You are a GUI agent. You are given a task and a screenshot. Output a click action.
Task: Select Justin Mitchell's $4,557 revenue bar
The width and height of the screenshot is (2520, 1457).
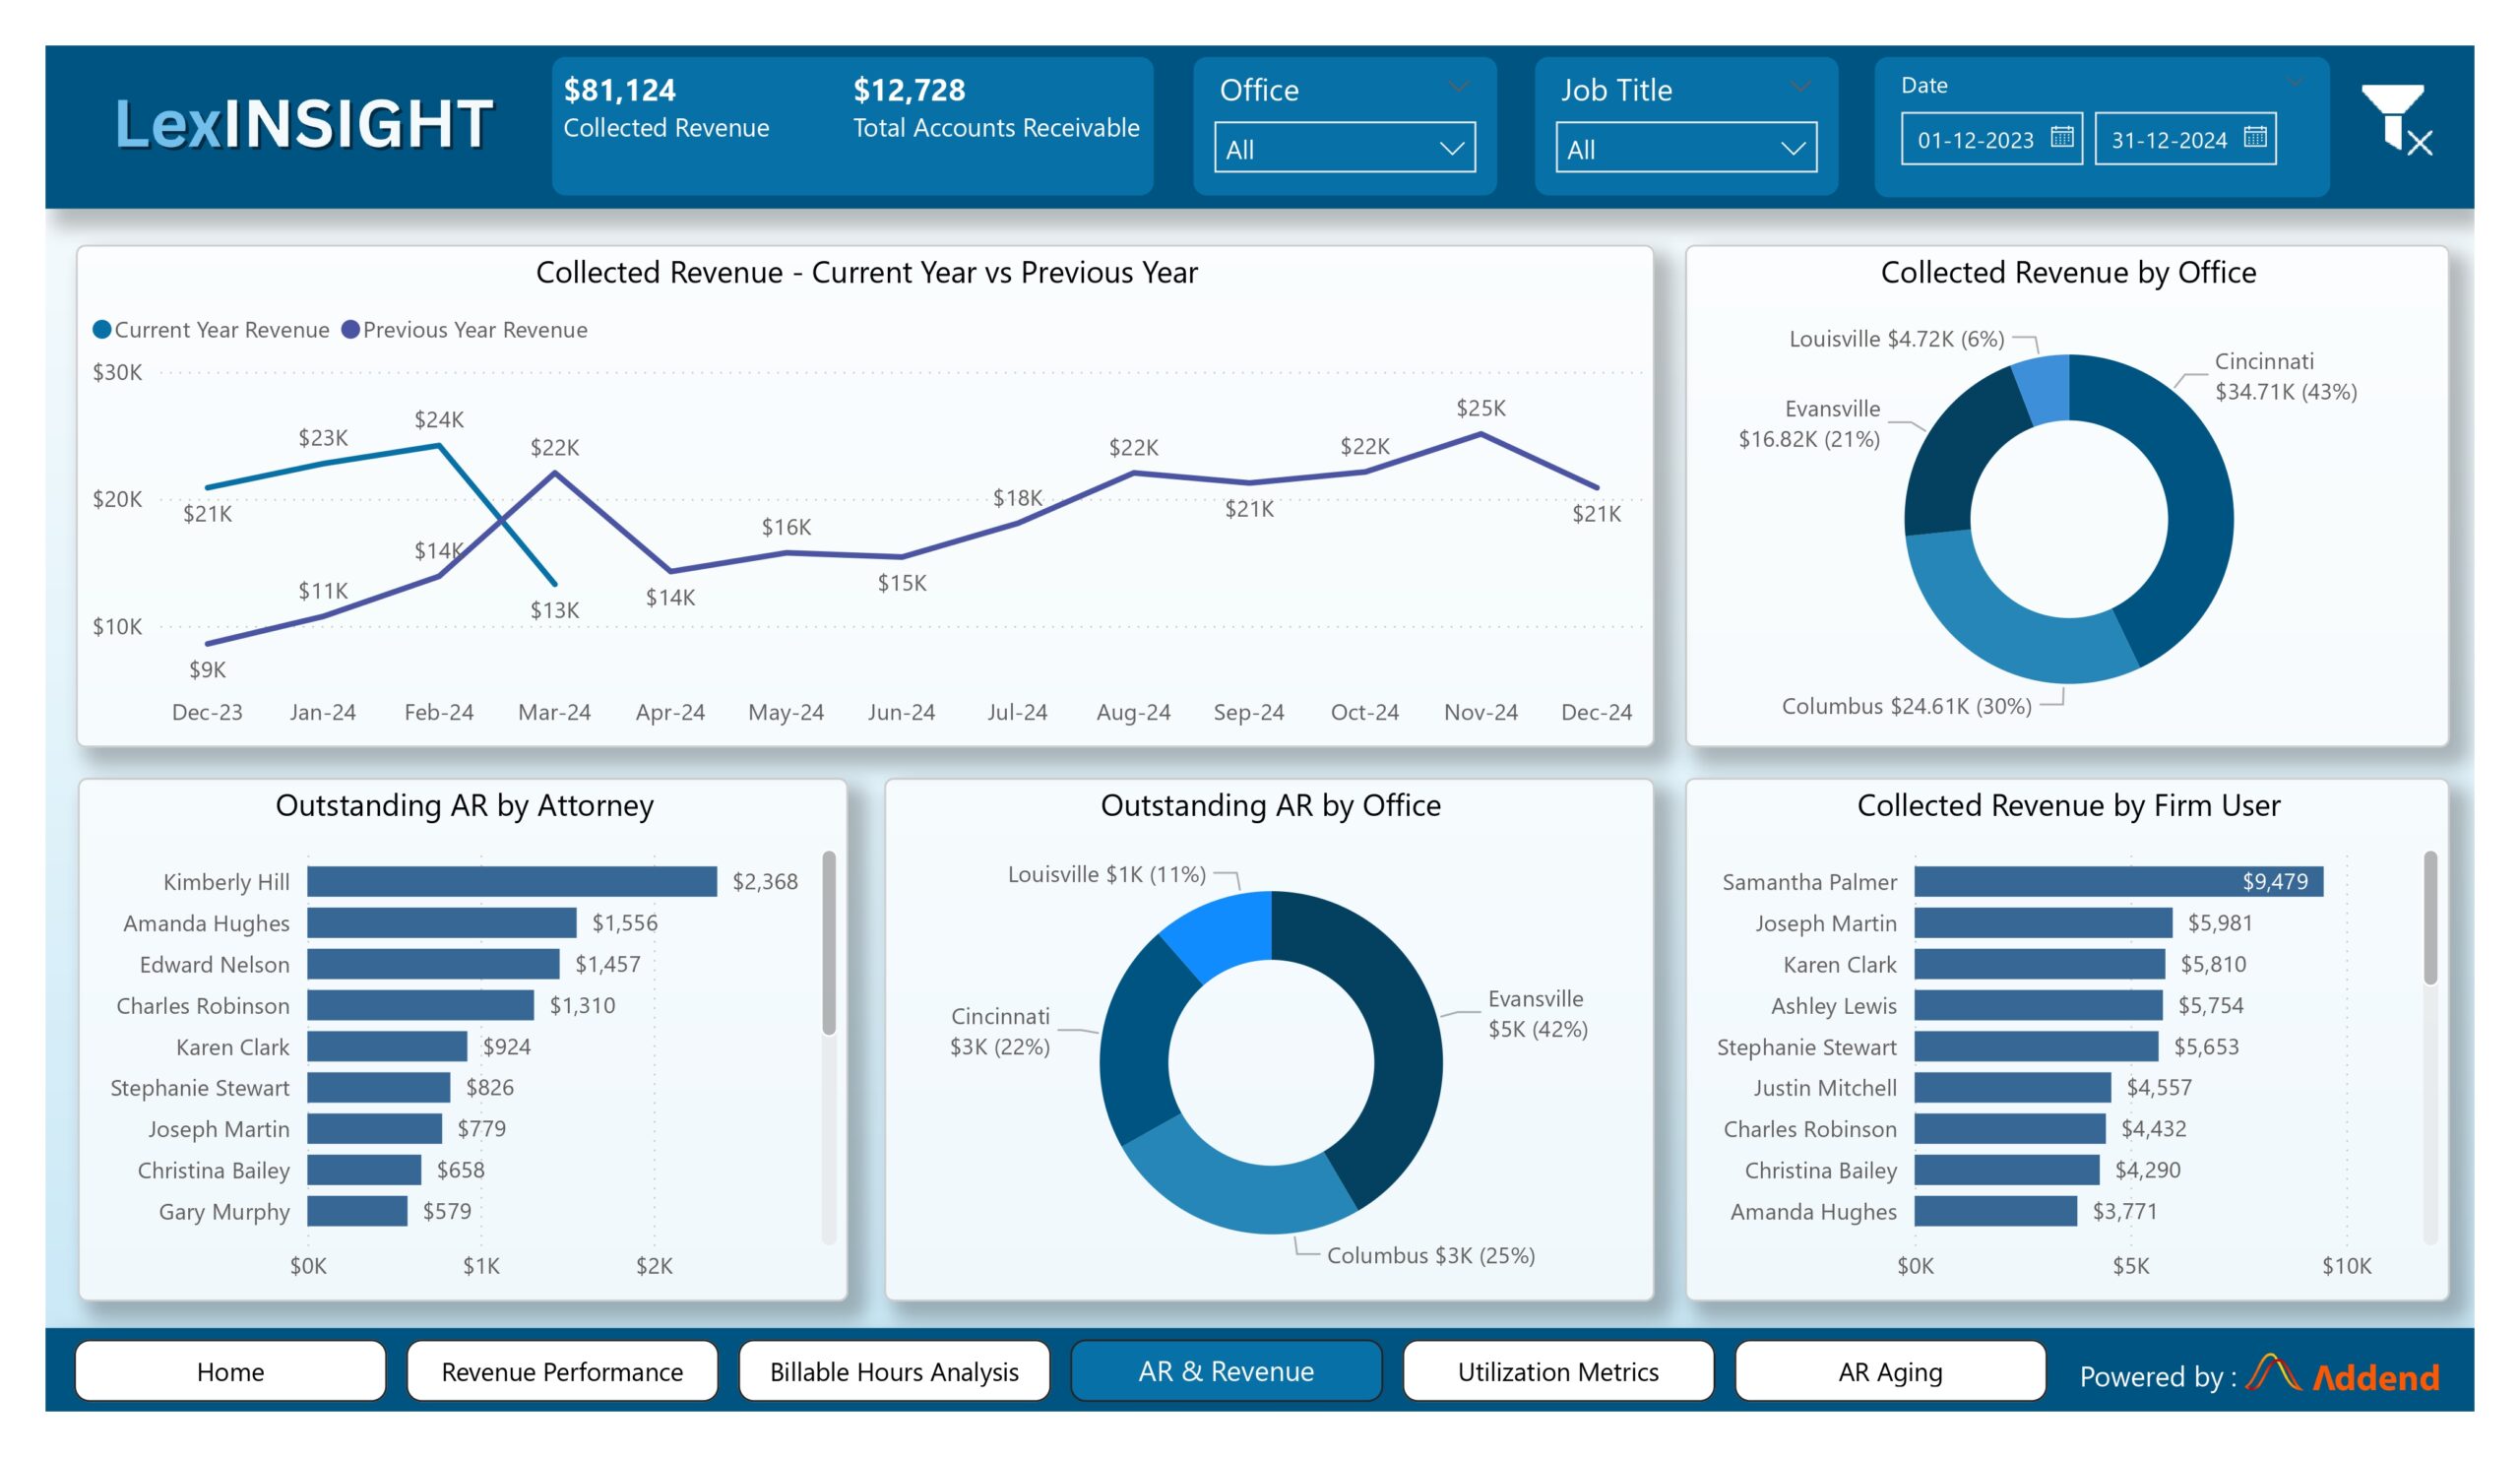(x=2013, y=1087)
